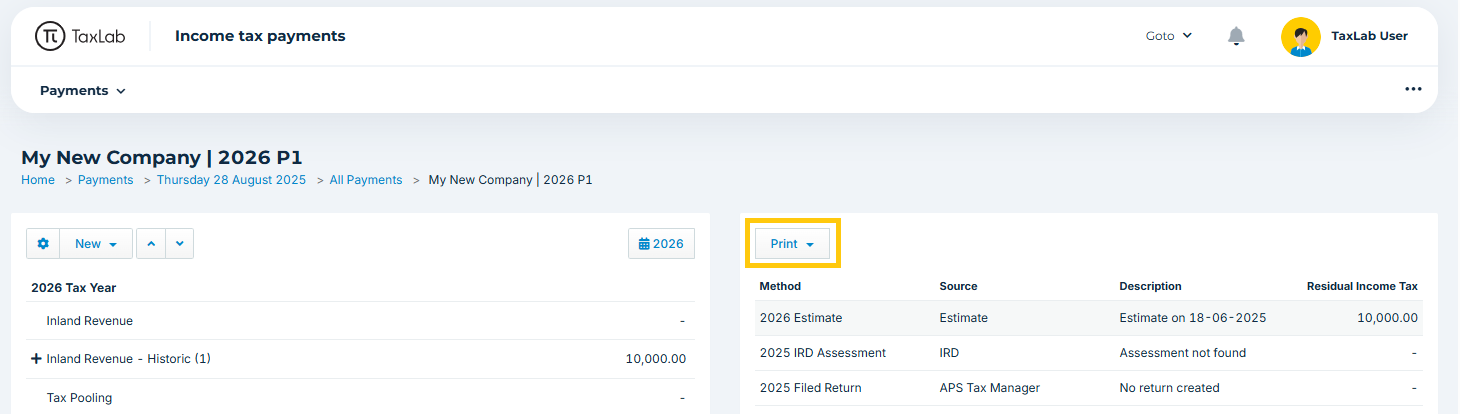Open the notifications bell
Screen dimensions: 1460x414
[x=1236, y=36]
